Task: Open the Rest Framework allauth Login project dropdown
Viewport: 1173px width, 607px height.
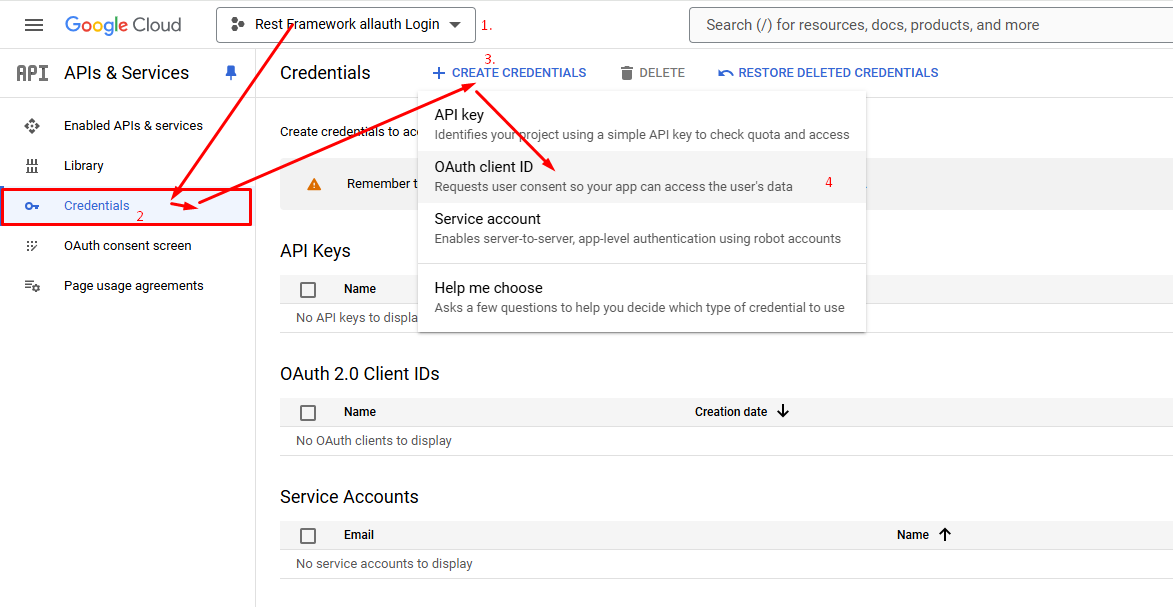Action: pos(345,25)
